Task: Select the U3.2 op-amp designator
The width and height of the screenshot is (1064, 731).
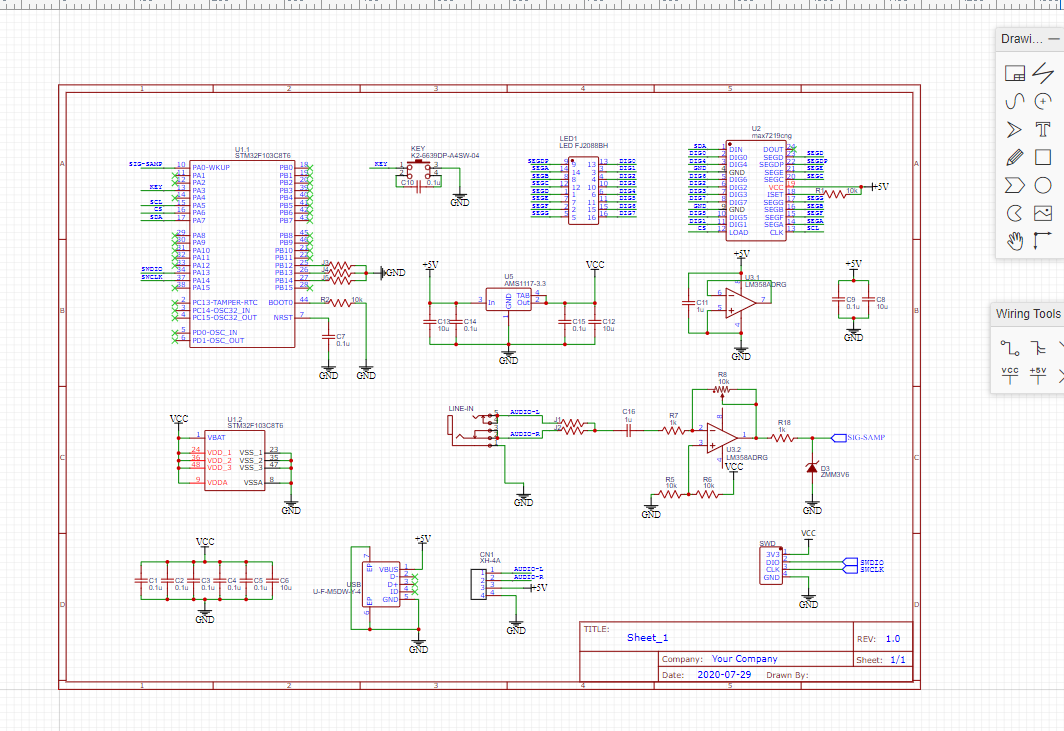Action: (734, 450)
